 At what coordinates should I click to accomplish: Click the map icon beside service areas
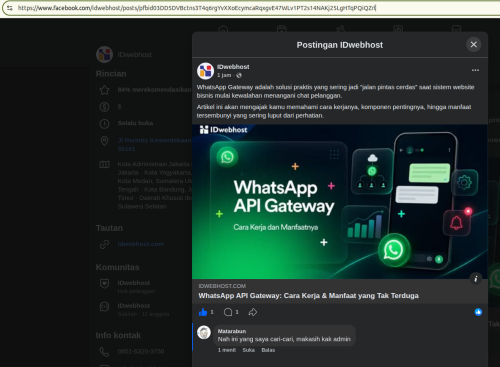[104, 164]
